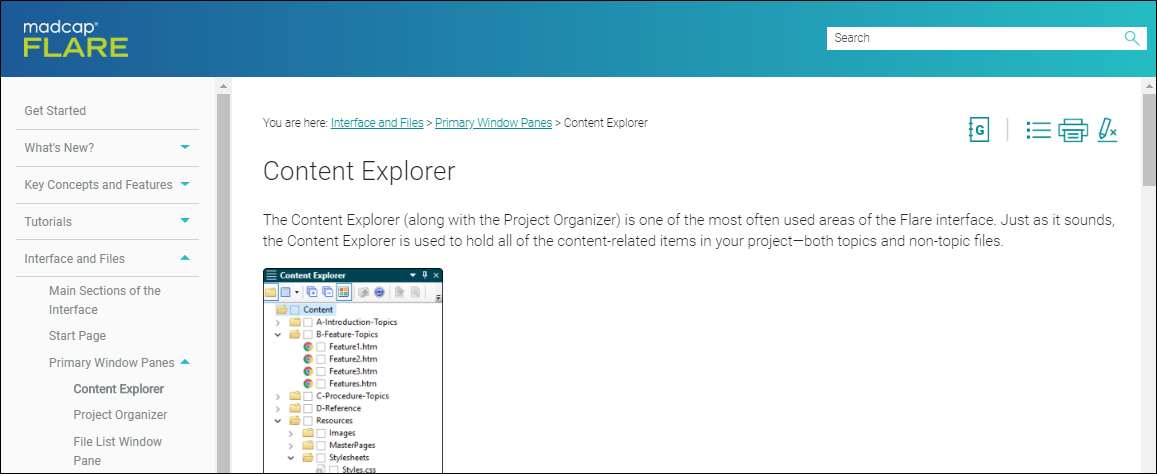Click the Chrome icon beside Feature2.htm
This screenshot has width=1157, height=474.
[308, 359]
